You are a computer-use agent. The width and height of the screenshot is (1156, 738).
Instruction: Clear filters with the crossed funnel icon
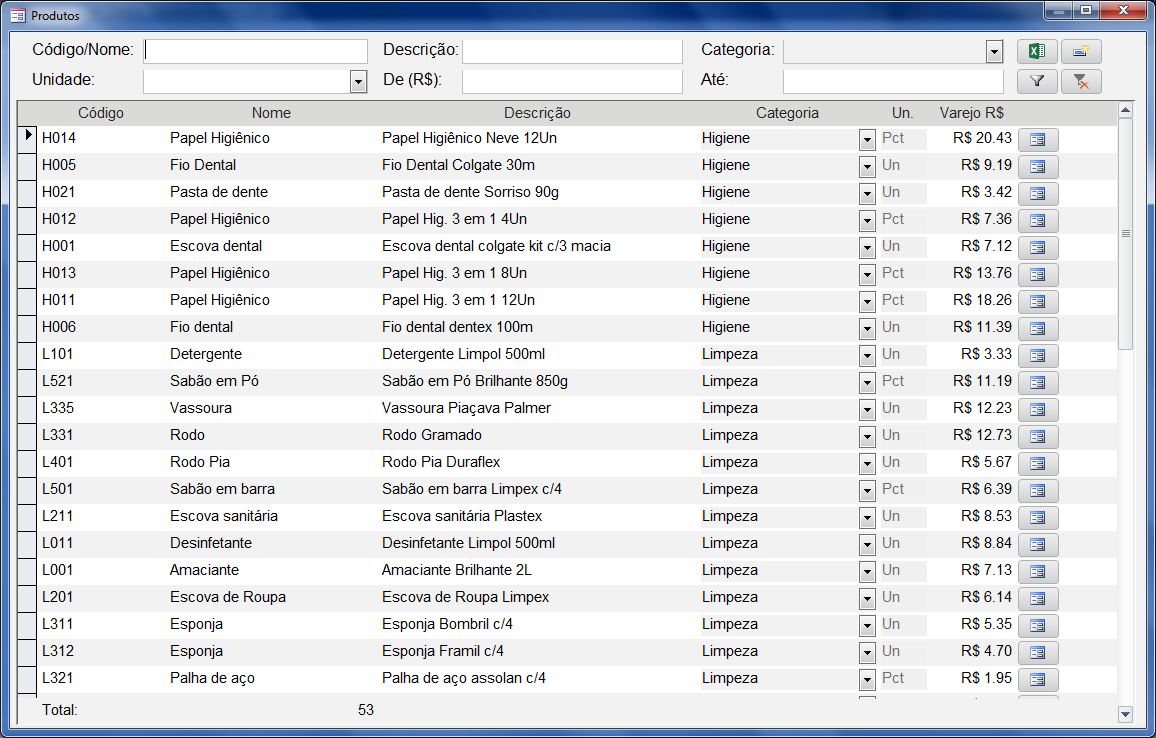[x=1081, y=81]
